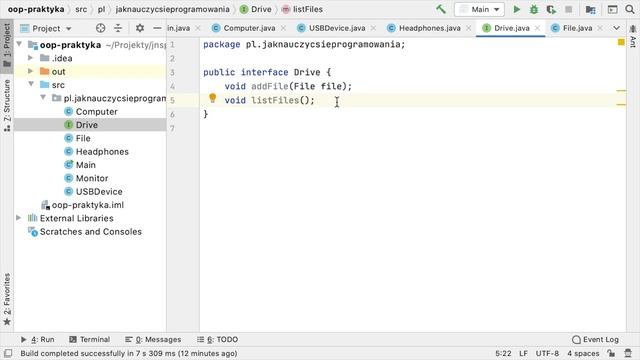
Task: Toggle the 1: Project side tab
Action: (x=7, y=45)
